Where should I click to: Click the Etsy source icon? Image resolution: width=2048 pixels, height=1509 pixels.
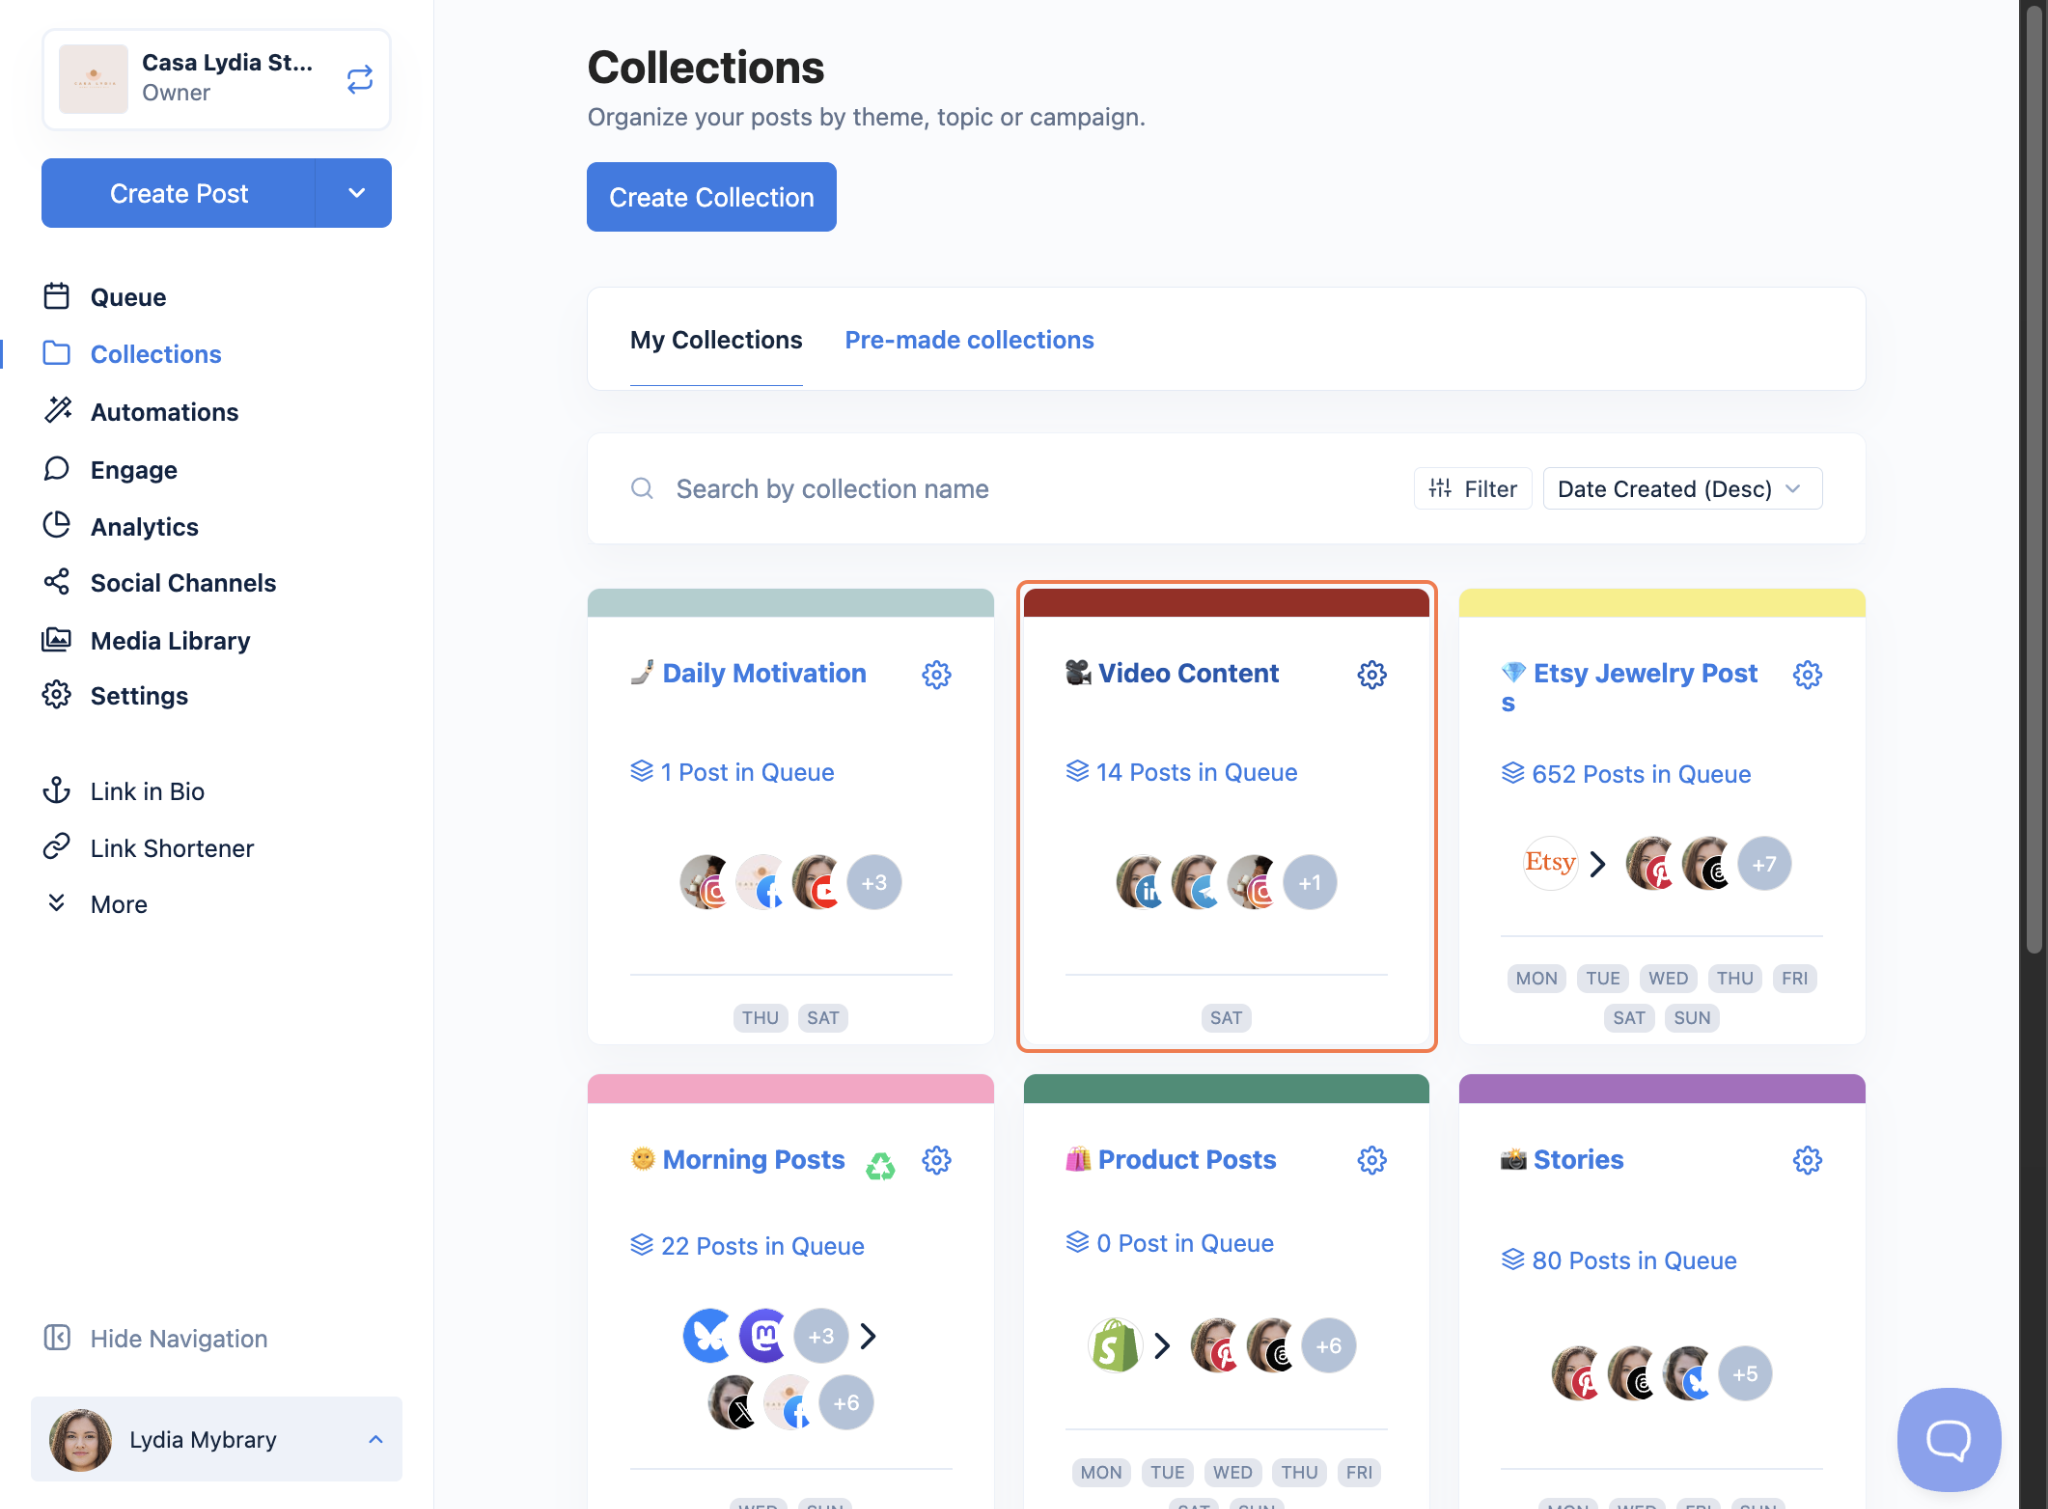click(x=1549, y=862)
